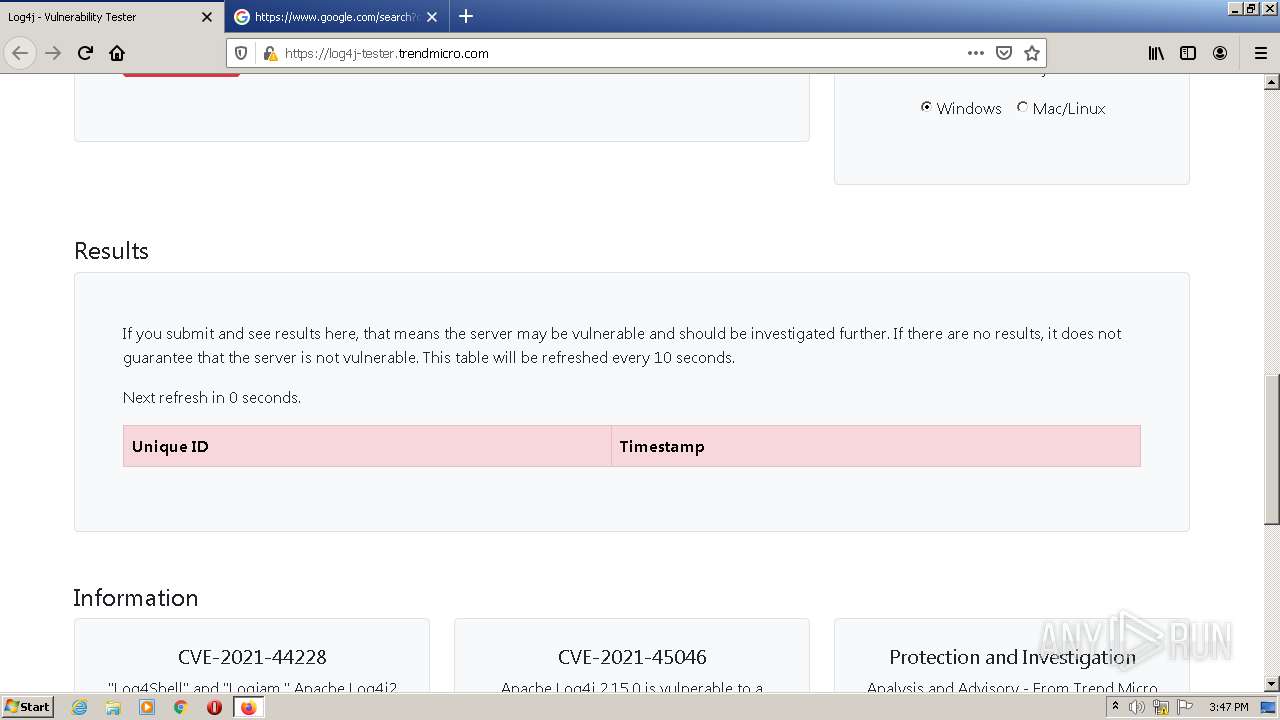Launch Internet Explorer from taskbar
Screen dimensions: 1280x720
coord(79,707)
